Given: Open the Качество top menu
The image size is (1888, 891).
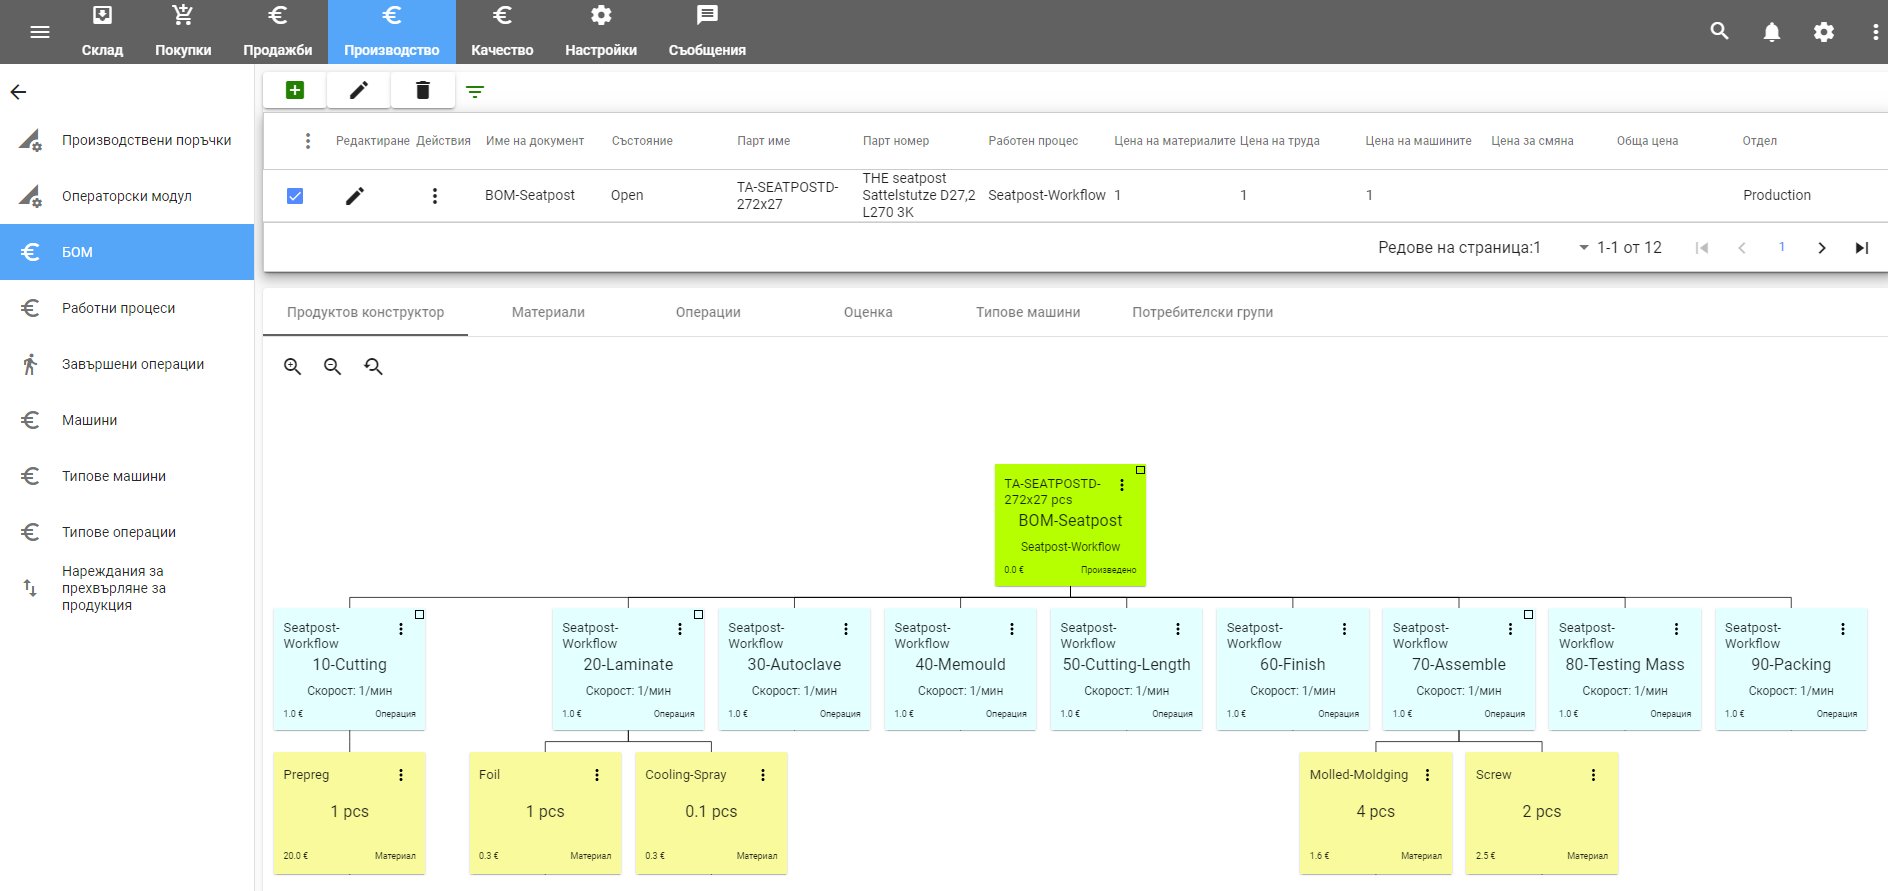Looking at the screenshot, I should pyautogui.click(x=502, y=32).
